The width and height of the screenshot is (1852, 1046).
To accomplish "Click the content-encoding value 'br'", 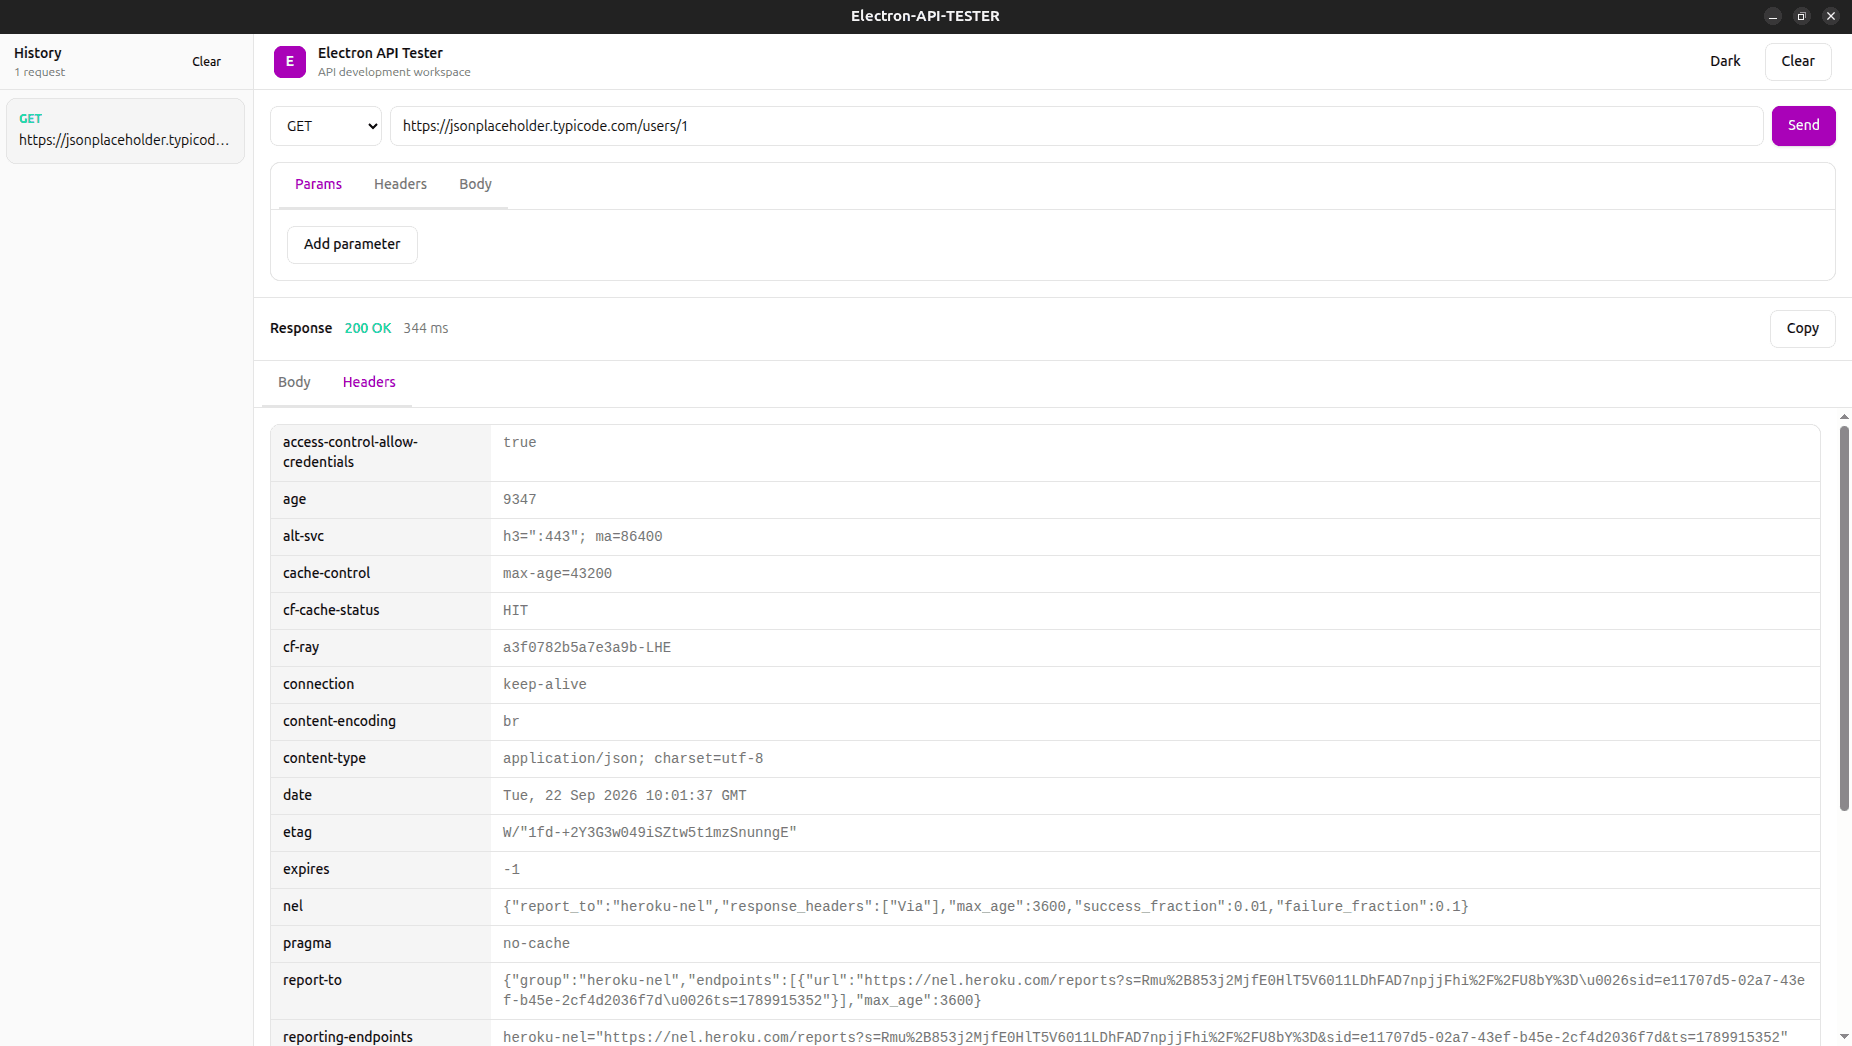I will pos(511,722).
